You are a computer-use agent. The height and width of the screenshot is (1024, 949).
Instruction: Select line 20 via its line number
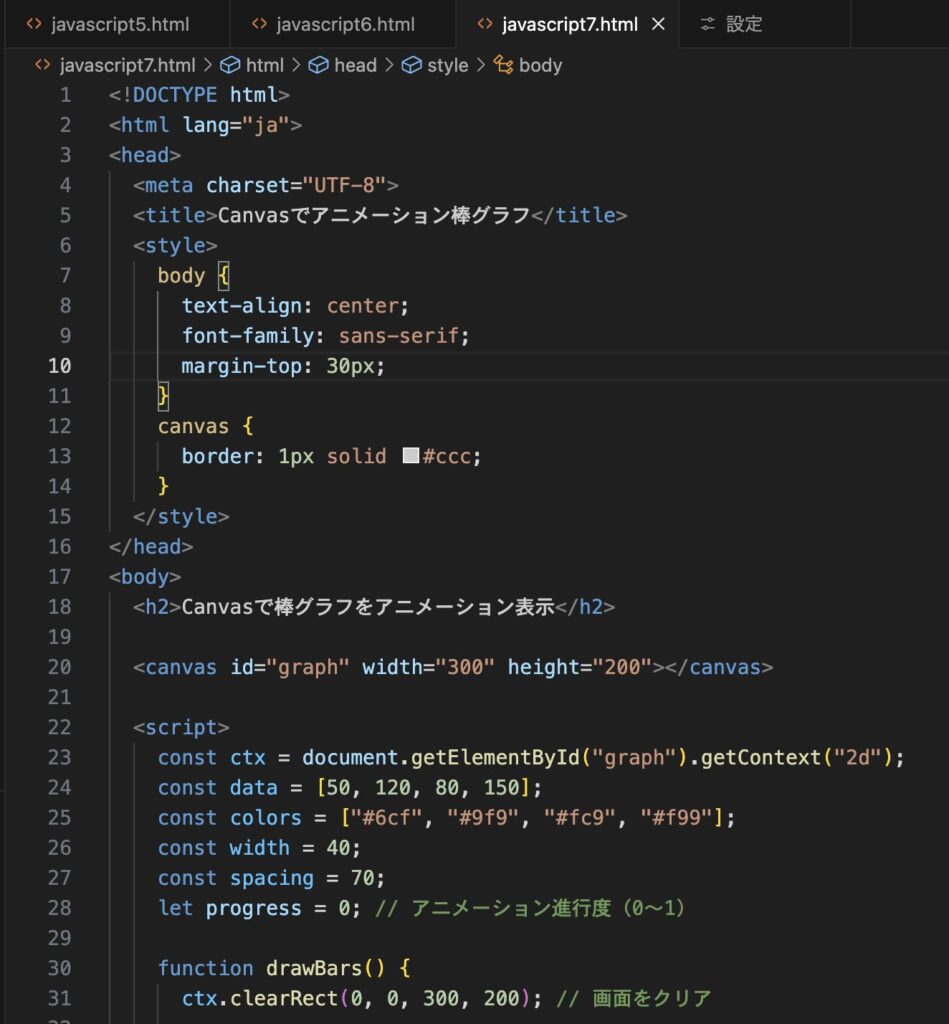(x=60, y=667)
